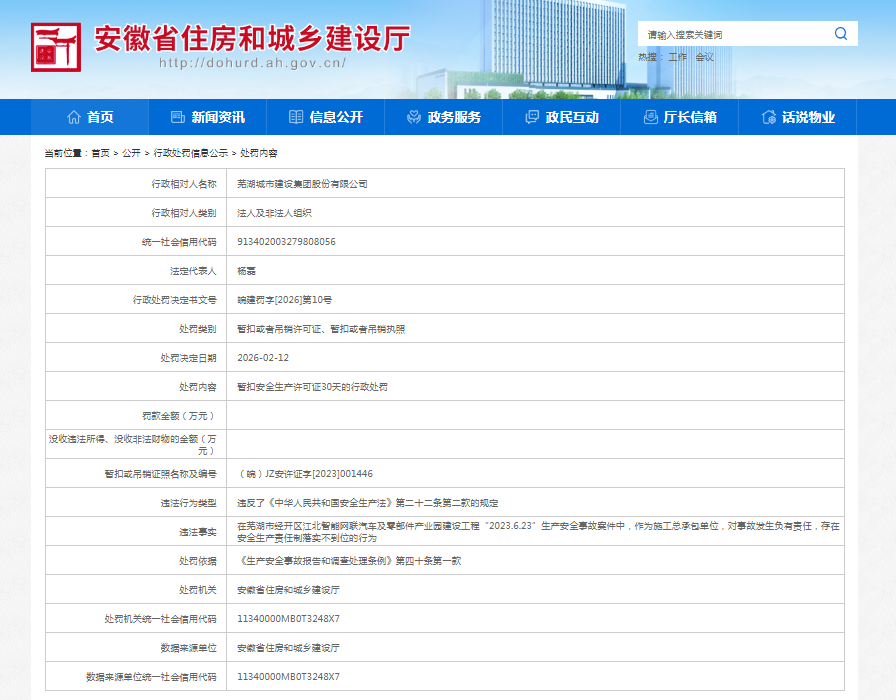
Task: Click the service icon beside 政务服务
Action: [414, 117]
